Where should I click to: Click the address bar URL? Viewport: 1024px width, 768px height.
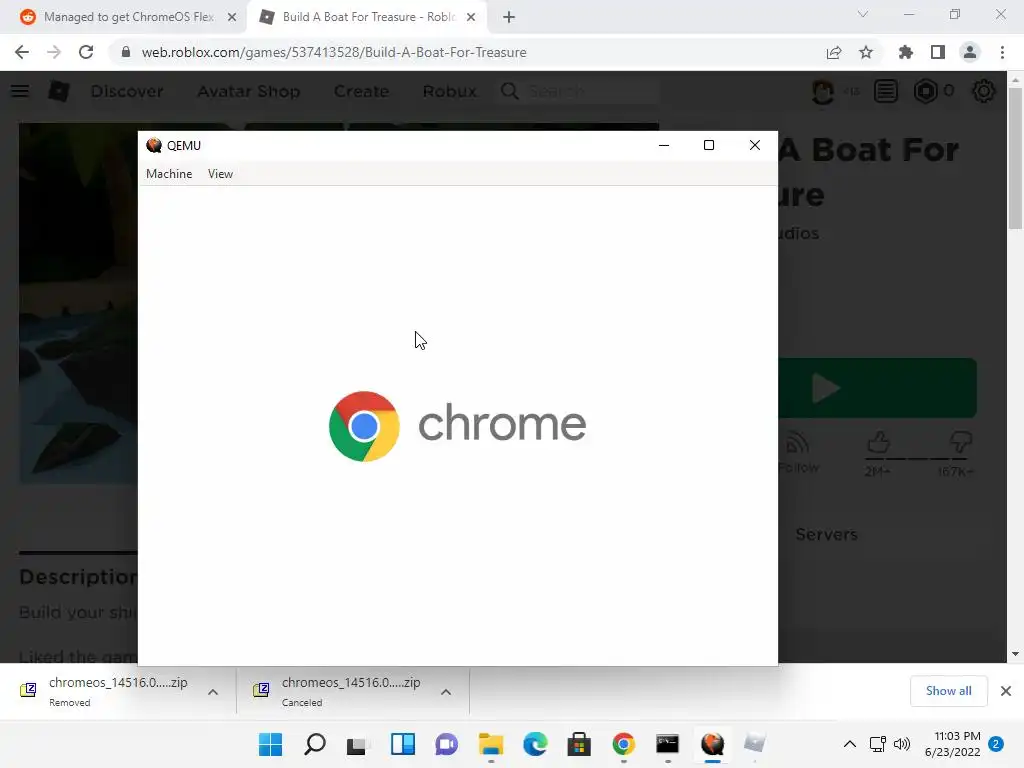pyautogui.click(x=334, y=52)
